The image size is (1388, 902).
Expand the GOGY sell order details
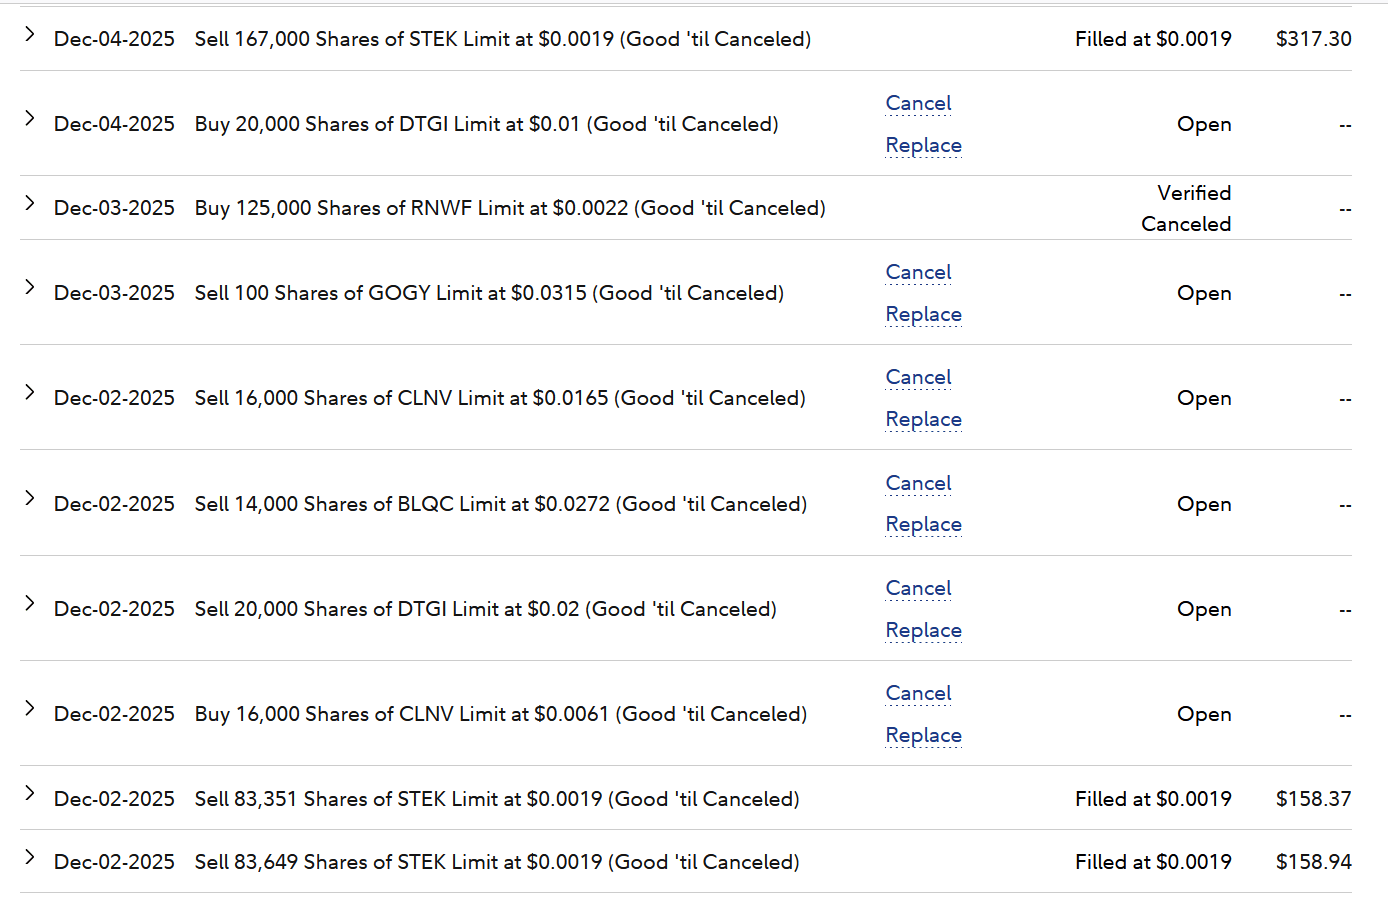pos(30,288)
